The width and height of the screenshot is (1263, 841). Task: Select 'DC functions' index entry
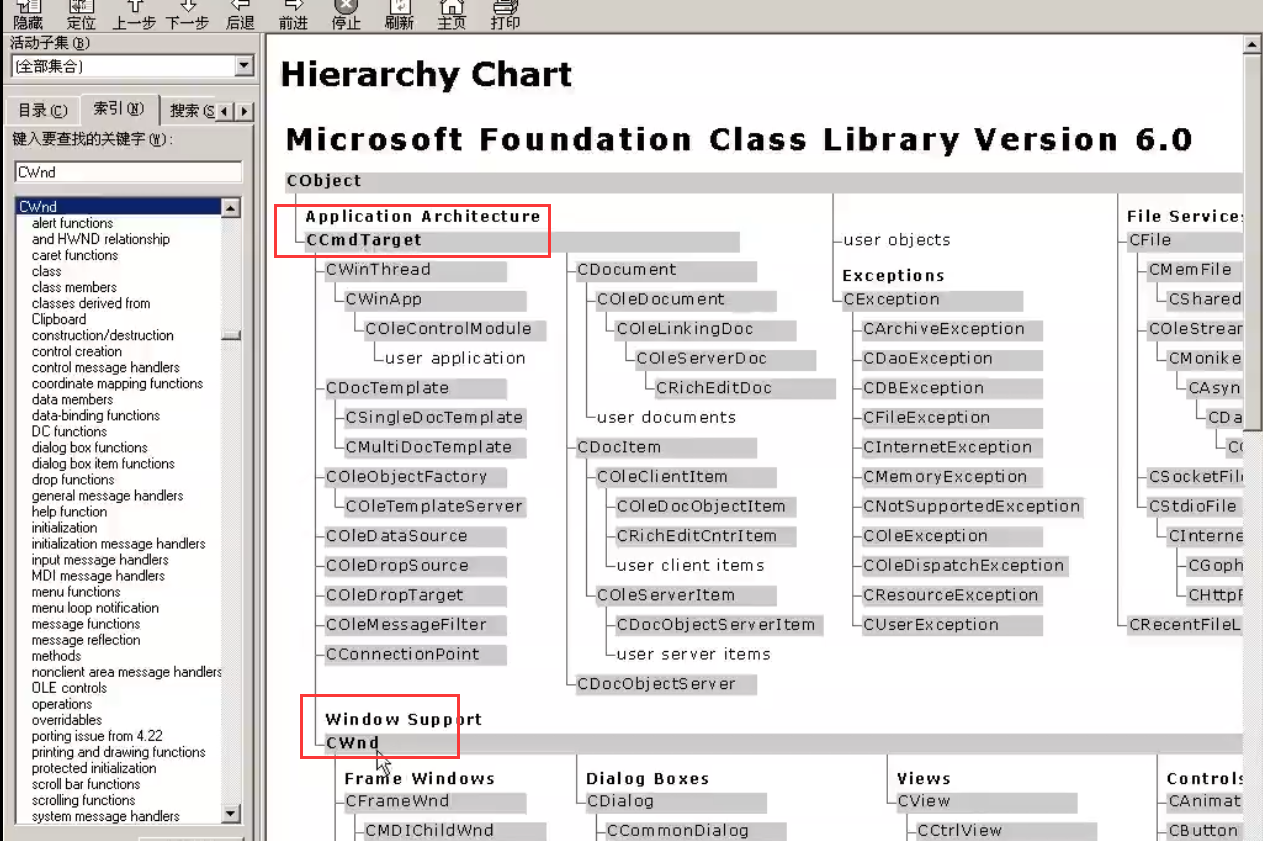69,431
